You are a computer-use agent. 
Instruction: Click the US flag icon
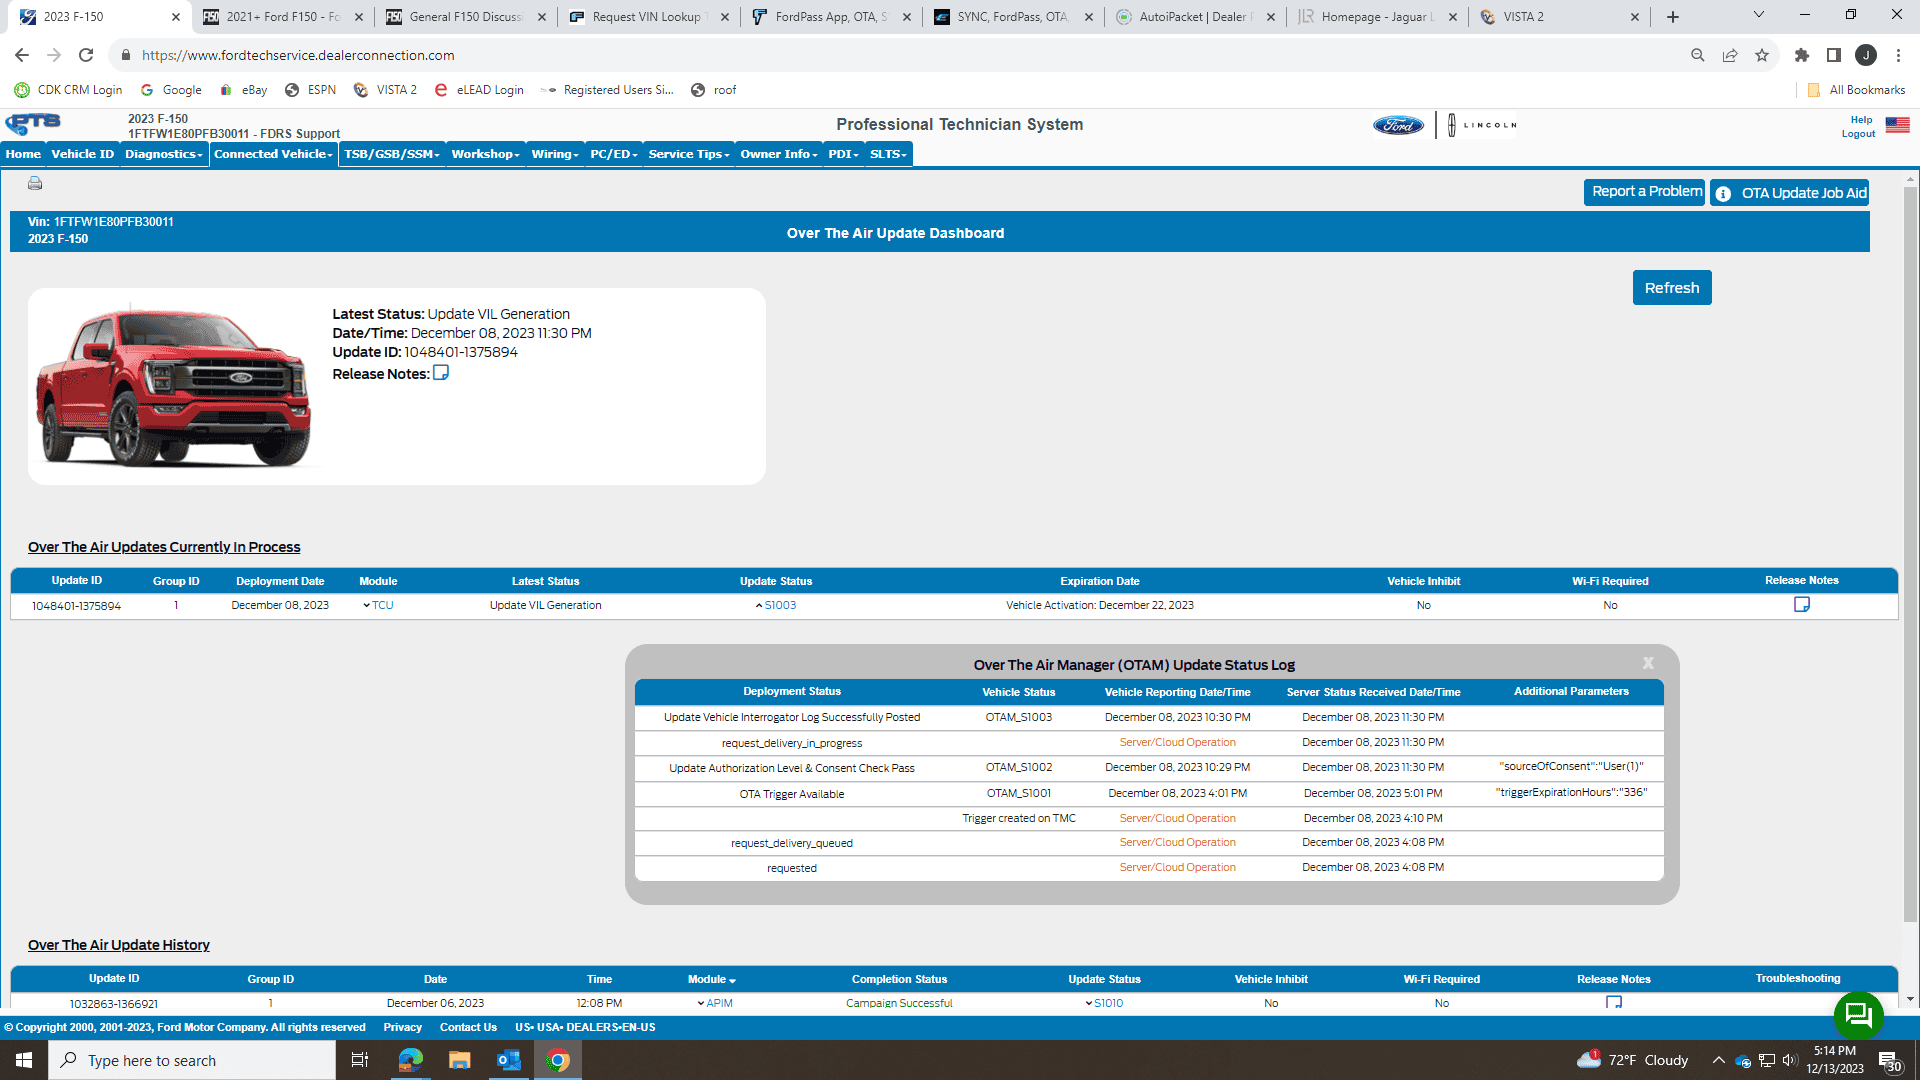[1897, 125]
